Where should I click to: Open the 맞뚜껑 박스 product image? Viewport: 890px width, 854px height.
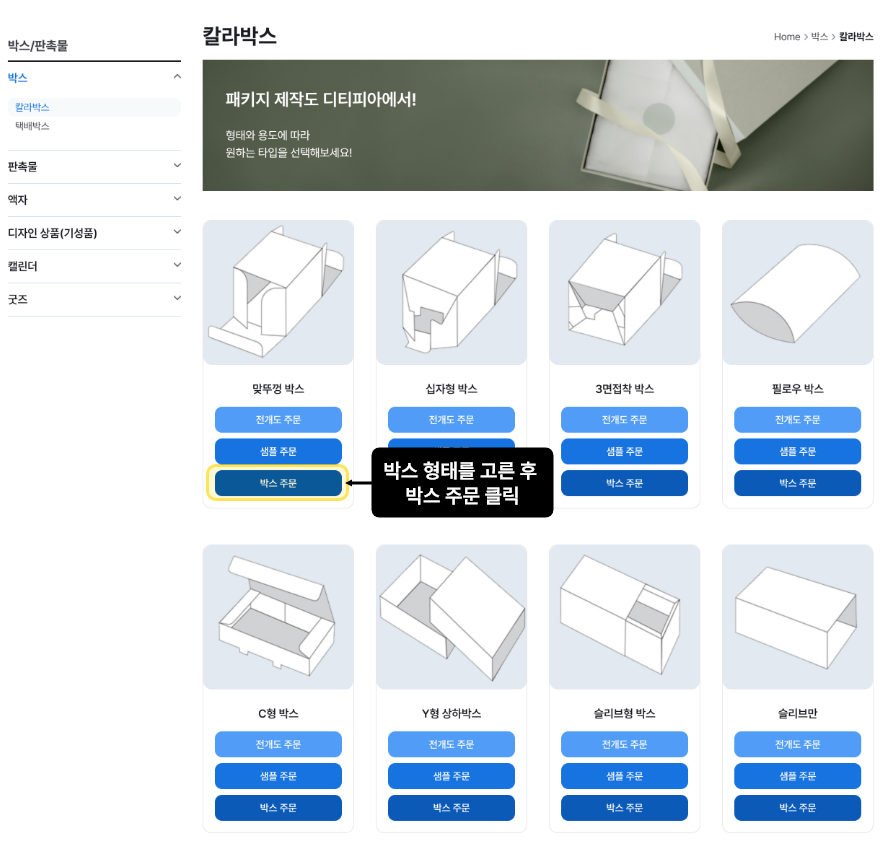[278, 293]
